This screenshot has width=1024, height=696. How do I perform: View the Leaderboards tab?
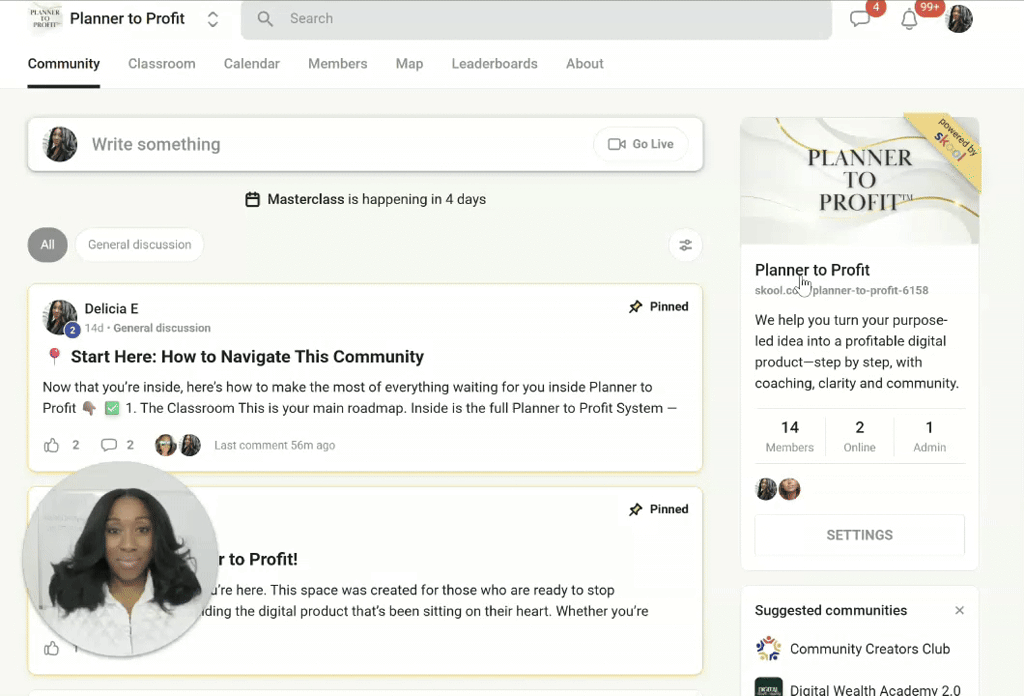pos(494,63)
